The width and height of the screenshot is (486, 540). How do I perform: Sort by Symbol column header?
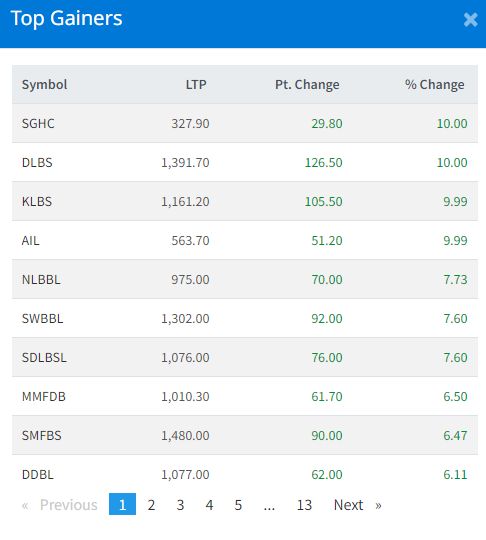coord(44,84)
